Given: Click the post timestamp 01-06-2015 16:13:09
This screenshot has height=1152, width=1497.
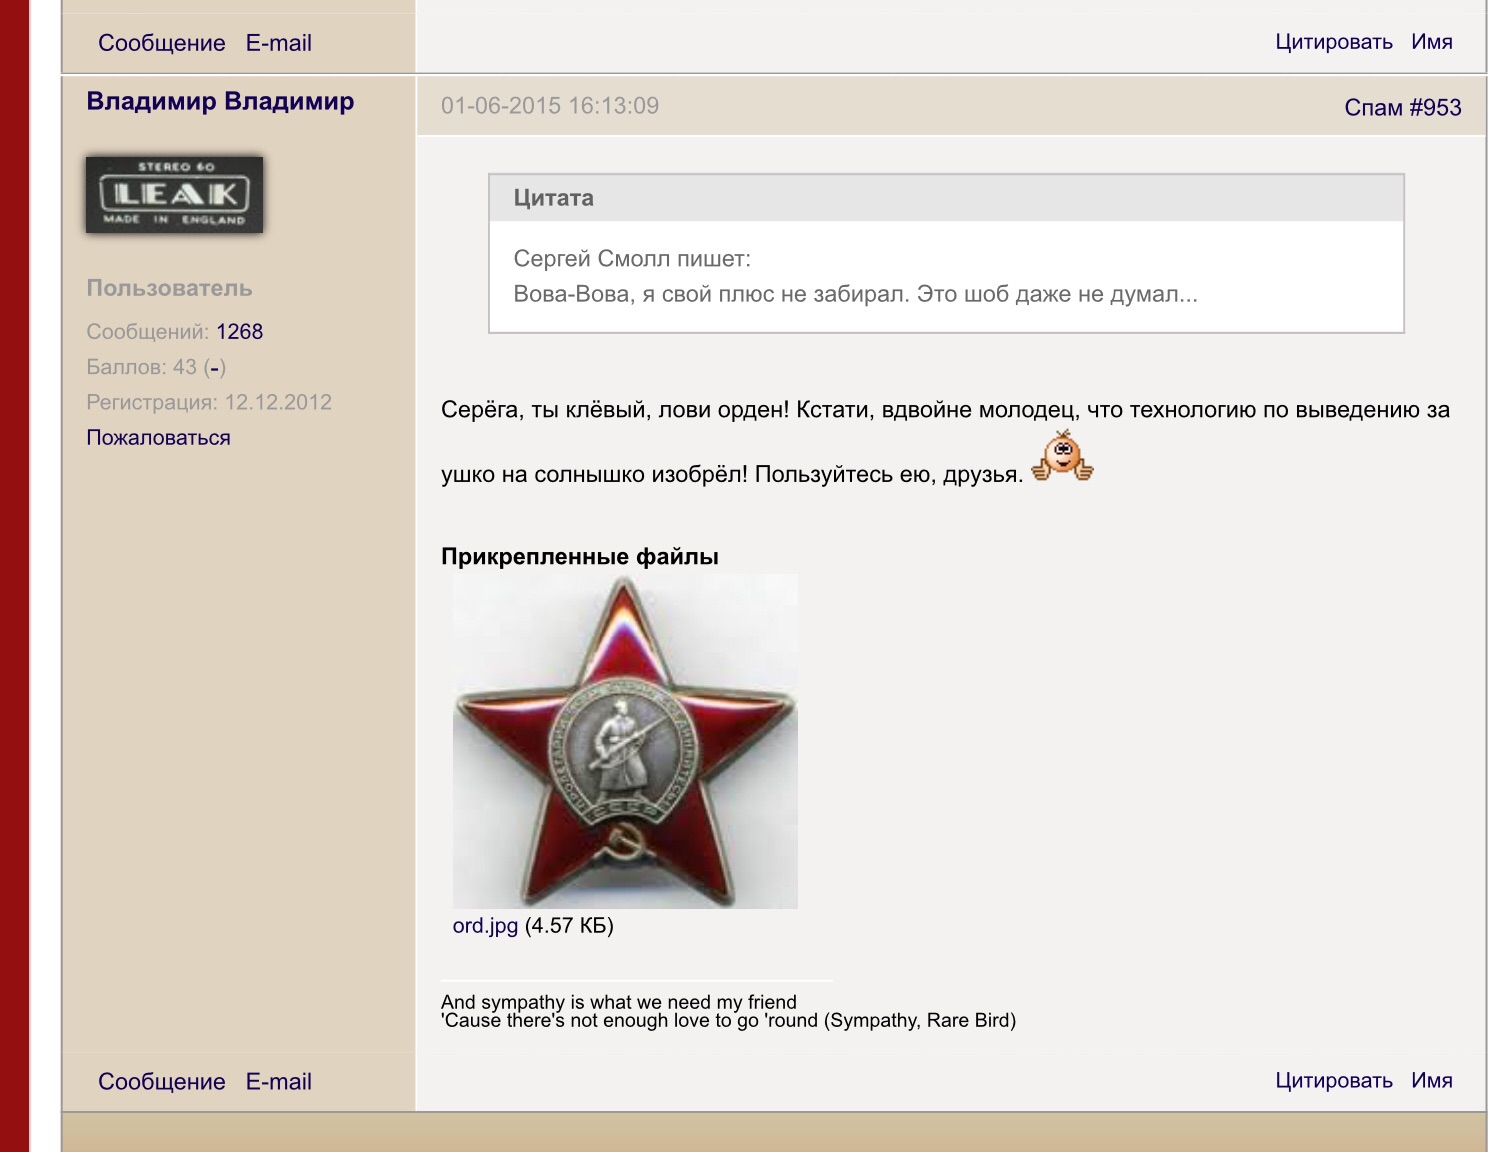Looking at the screenshot, I should pos(550,106).
